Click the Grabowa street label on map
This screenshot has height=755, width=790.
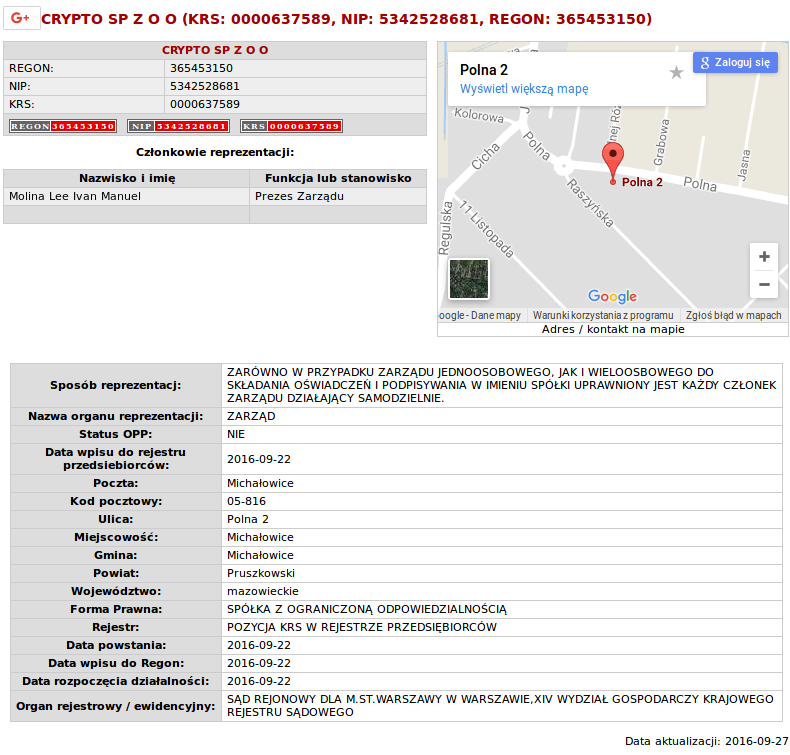coord(662,143)
